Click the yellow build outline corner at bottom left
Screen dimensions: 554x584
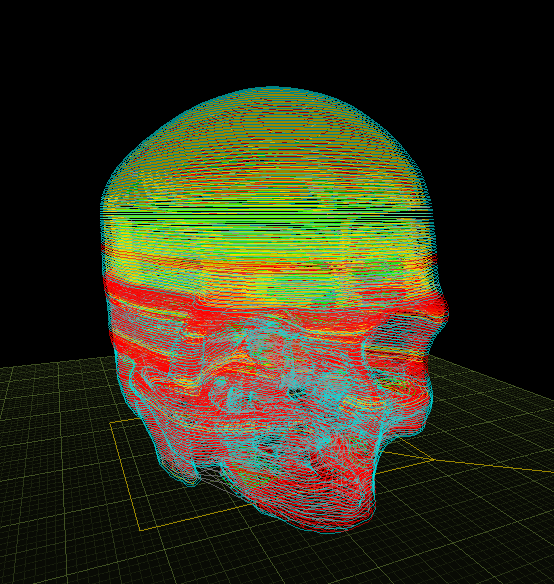click(x=140, y=529)
